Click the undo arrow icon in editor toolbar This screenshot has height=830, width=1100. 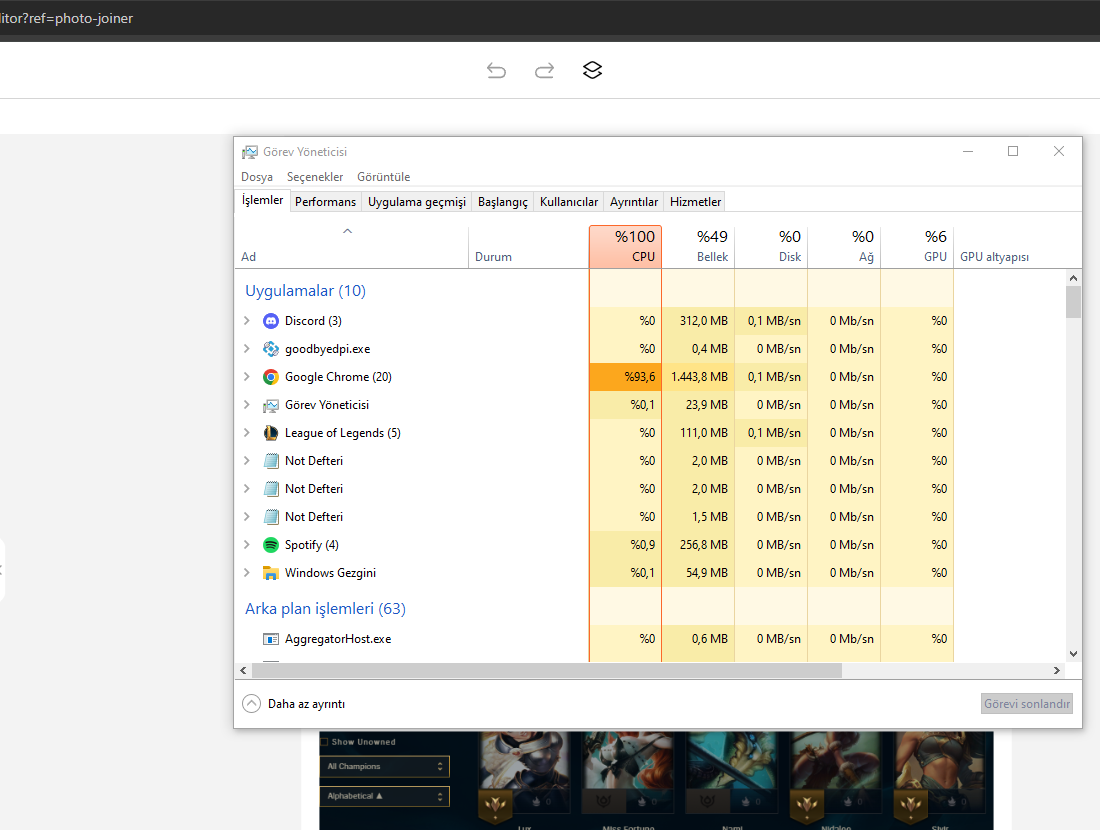[496, 70]
